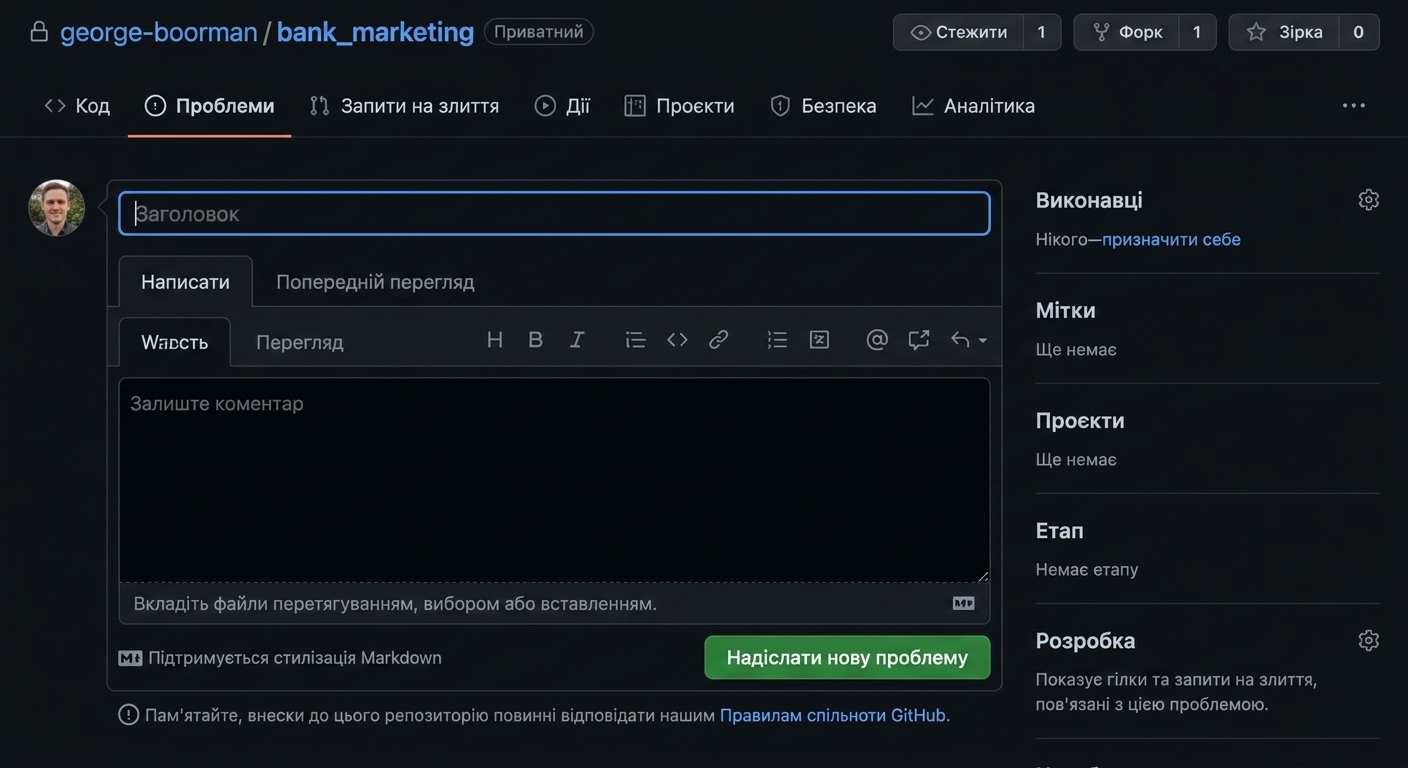1408x768 pixels.
Task: Open the bank_marketing repository link
Action: [x=375, y=32]
